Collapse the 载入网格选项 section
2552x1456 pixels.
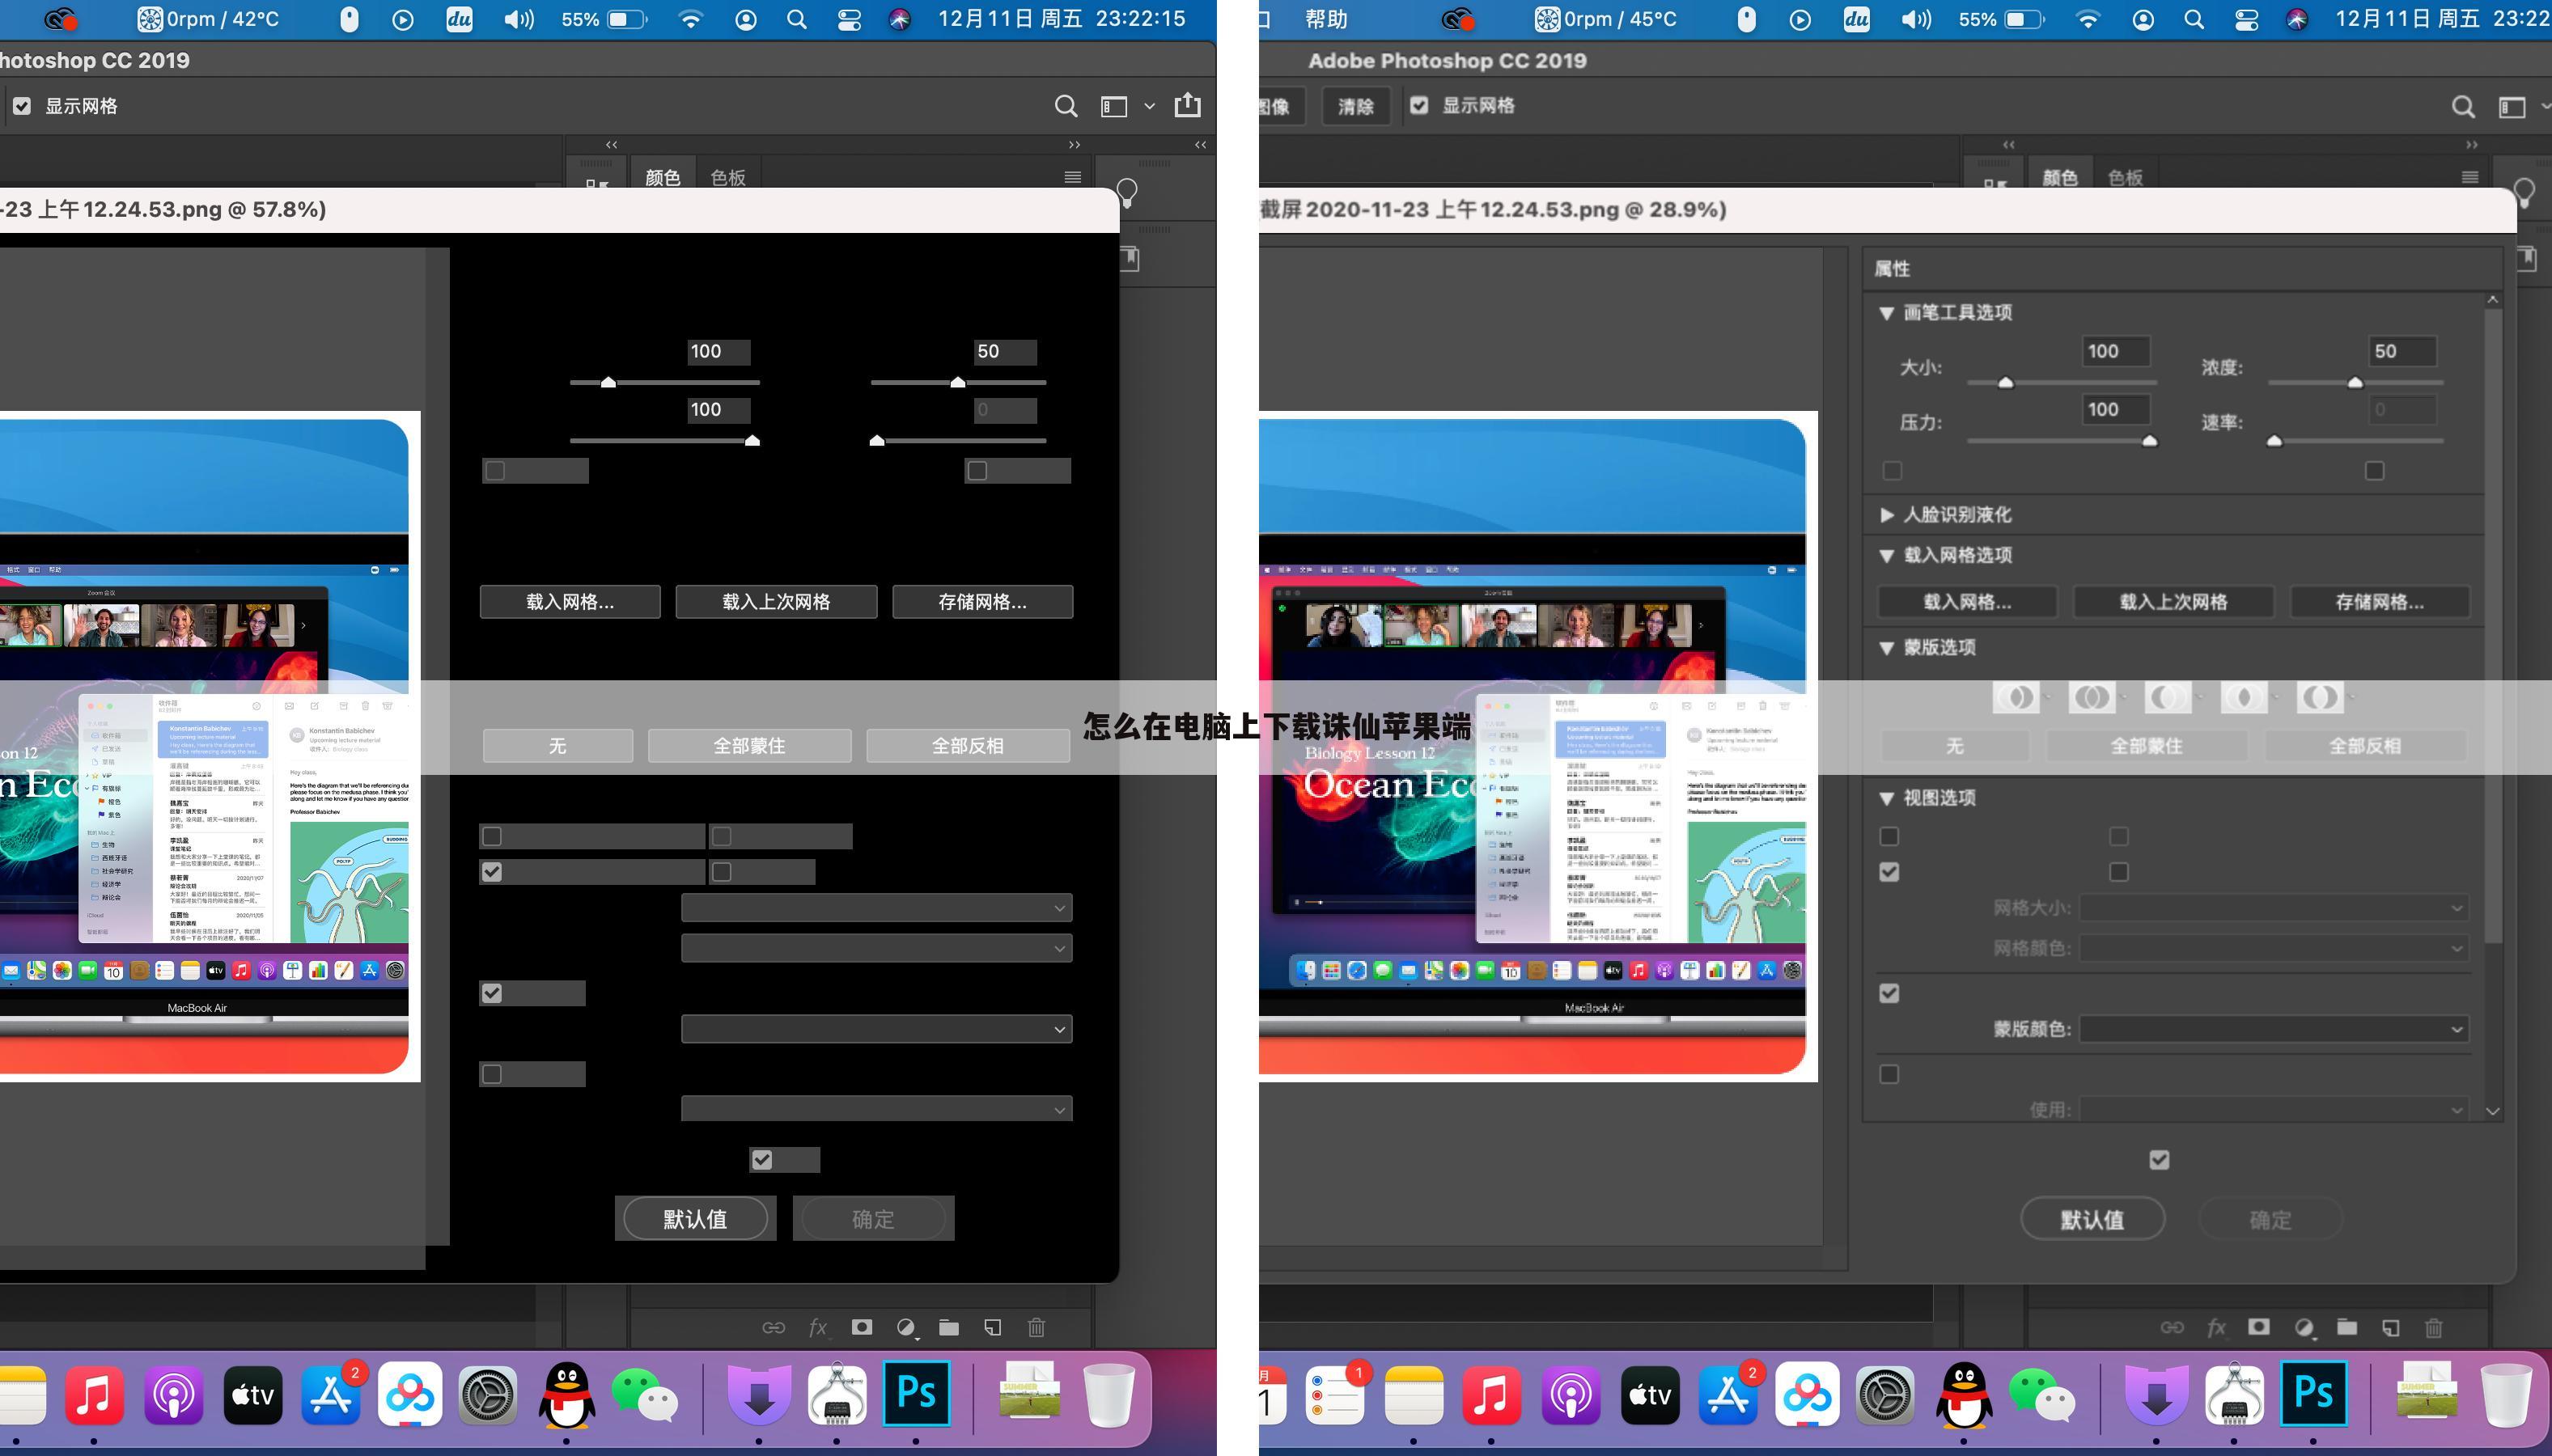pyautogui.click(x=1886, y=556)
